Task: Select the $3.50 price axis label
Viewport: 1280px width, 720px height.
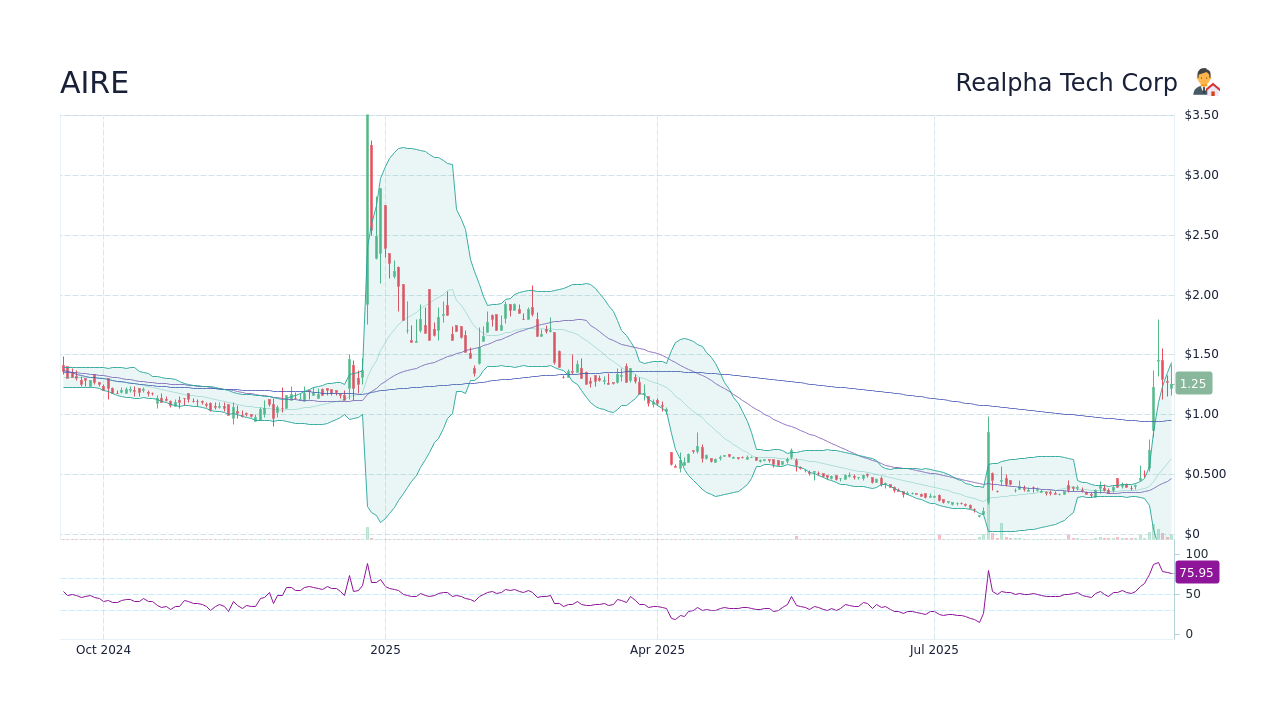Action: click(1199, 114)
